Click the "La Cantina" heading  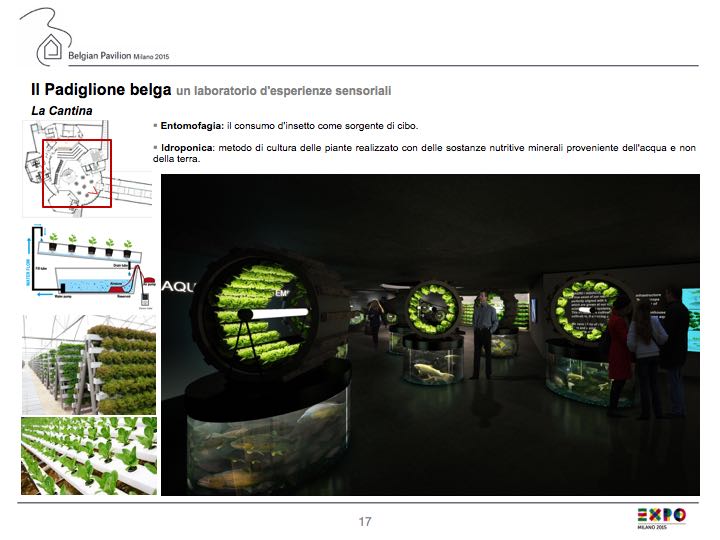pos(62,109)
